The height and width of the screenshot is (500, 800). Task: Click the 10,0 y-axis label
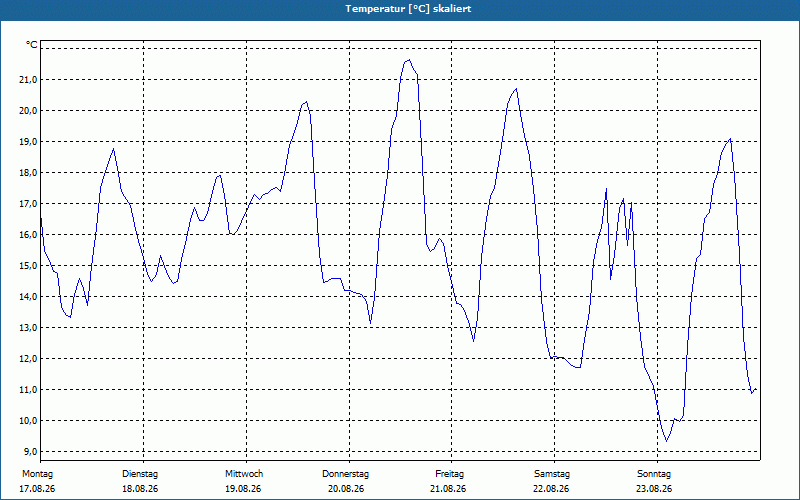[x=28, y=421]
